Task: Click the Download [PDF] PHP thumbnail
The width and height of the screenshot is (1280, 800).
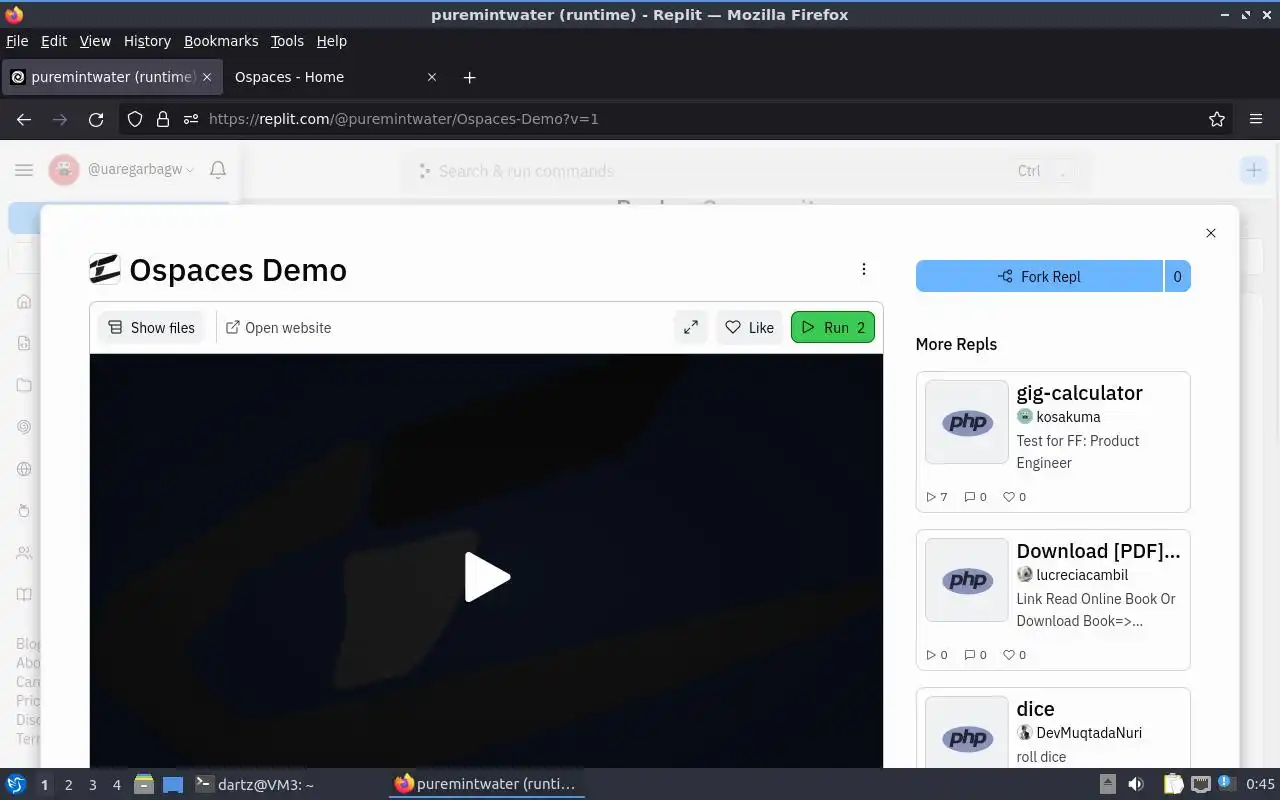Action: click(967, 580)
